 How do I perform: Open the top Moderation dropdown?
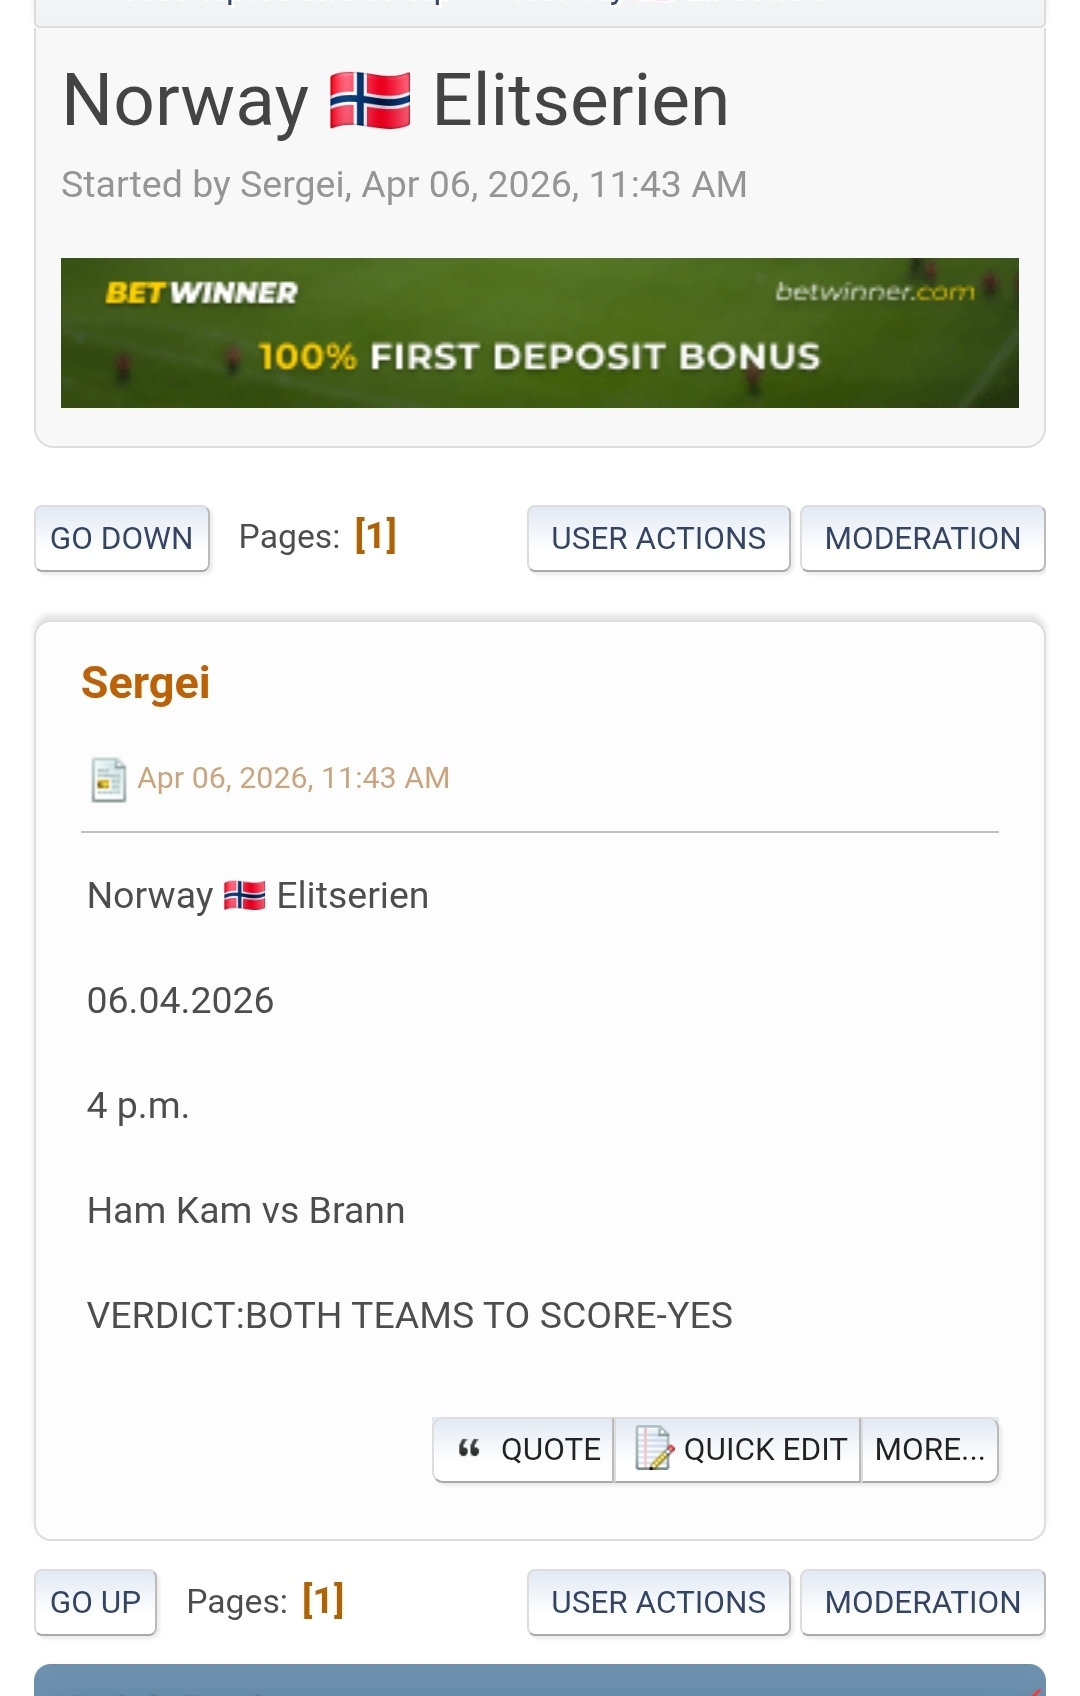922,538
